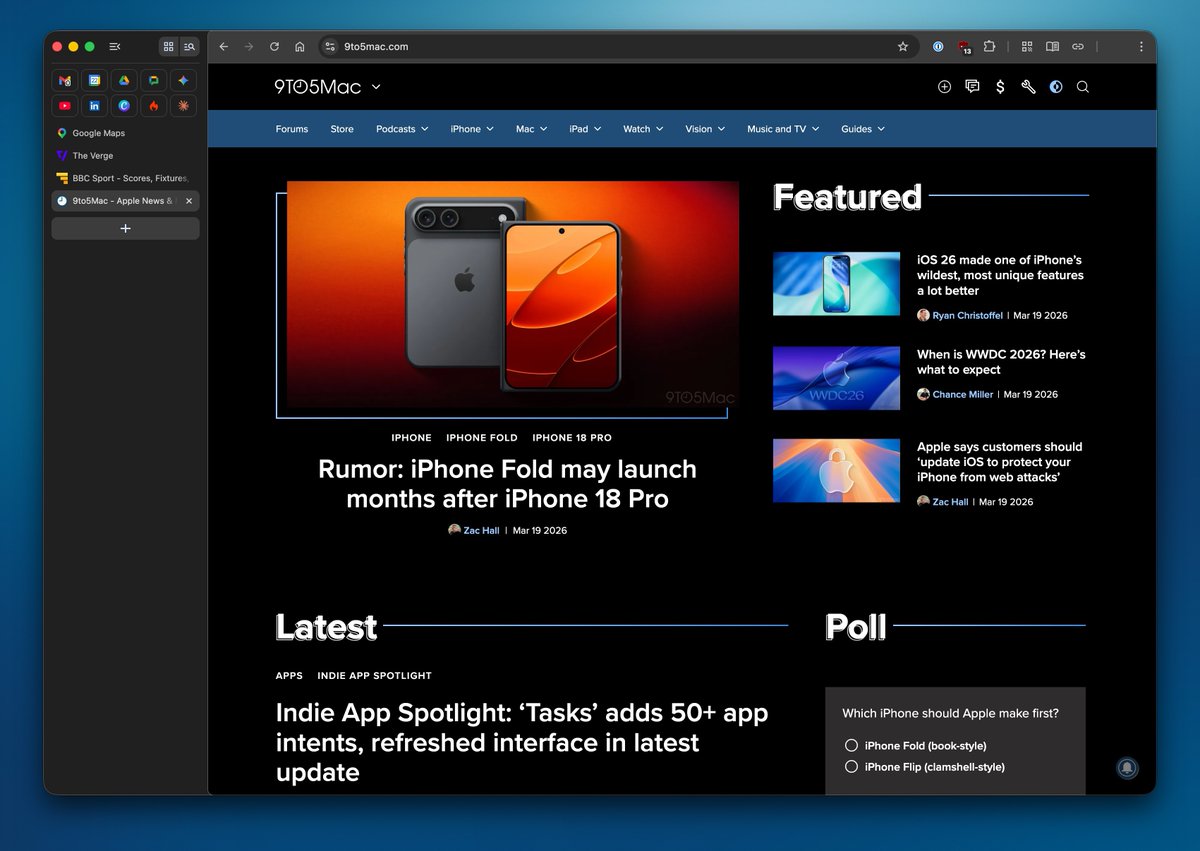Open the pinned Canva tab
This screenshot has height=851, width=1200.
(124, 105)
